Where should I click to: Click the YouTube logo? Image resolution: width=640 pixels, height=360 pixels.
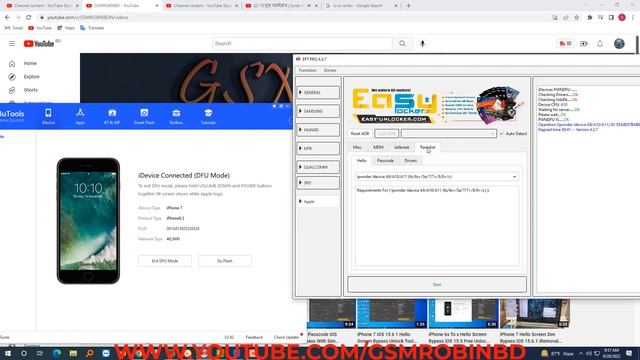click(39, 44)
